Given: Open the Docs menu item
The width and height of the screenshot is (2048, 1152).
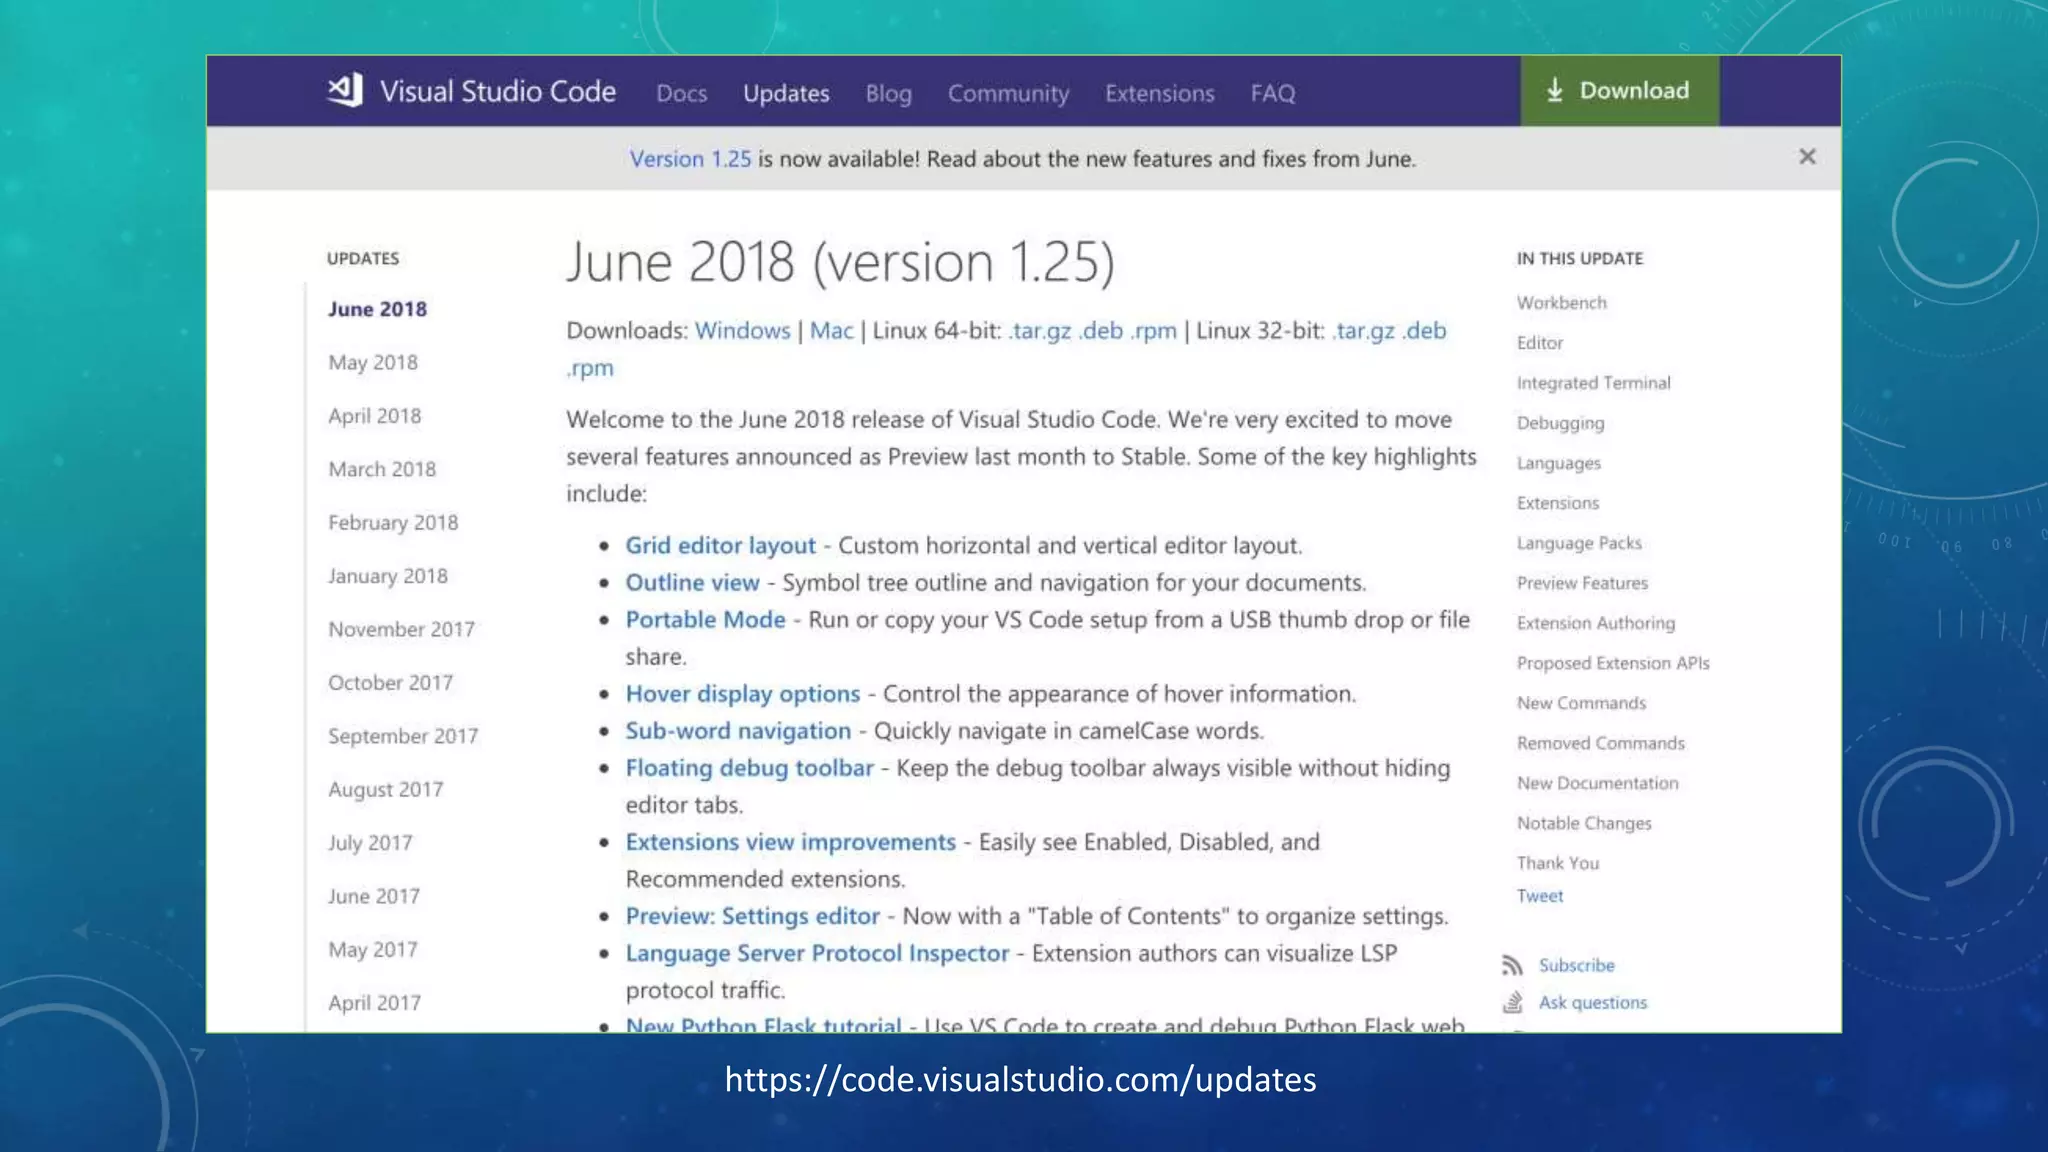Looking at the screenshot, I should coord(681,93).
